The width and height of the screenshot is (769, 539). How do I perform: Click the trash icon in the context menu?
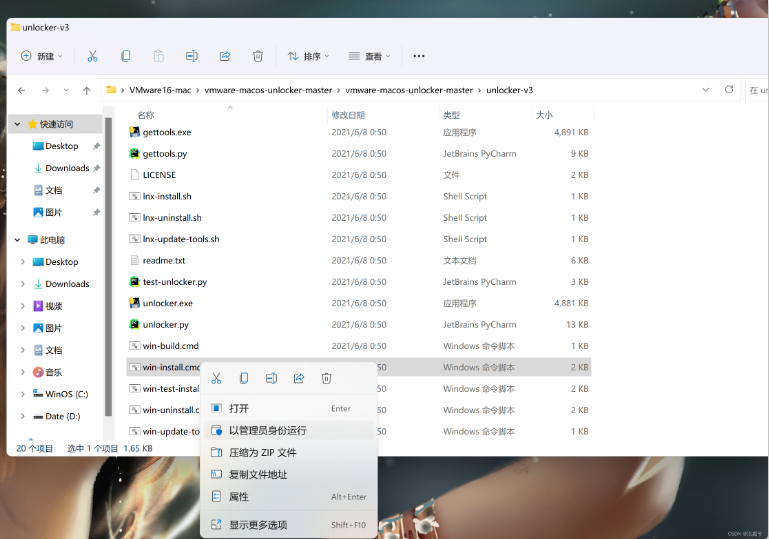point(326,378)
